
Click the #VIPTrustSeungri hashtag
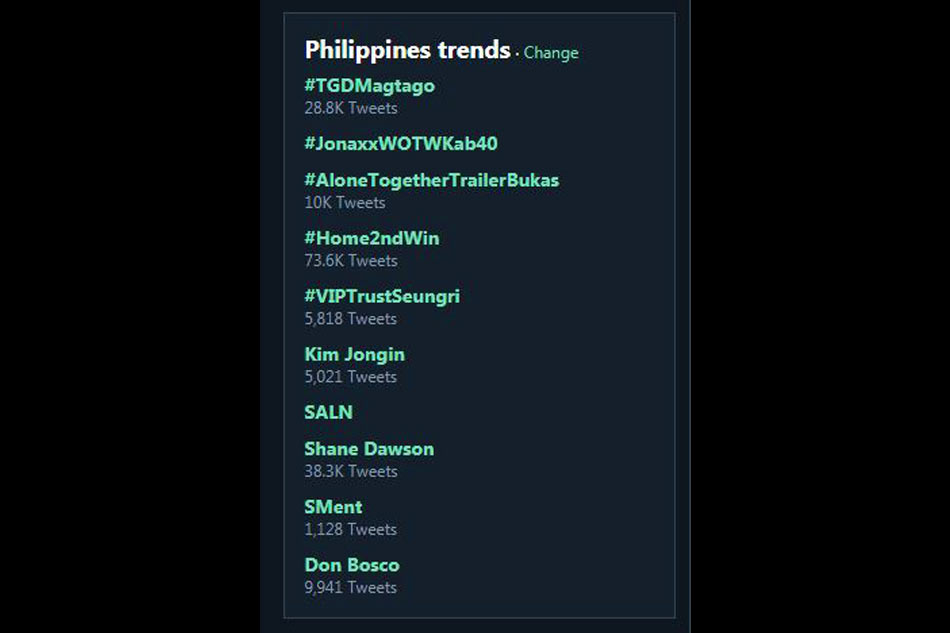pos(382,297)
